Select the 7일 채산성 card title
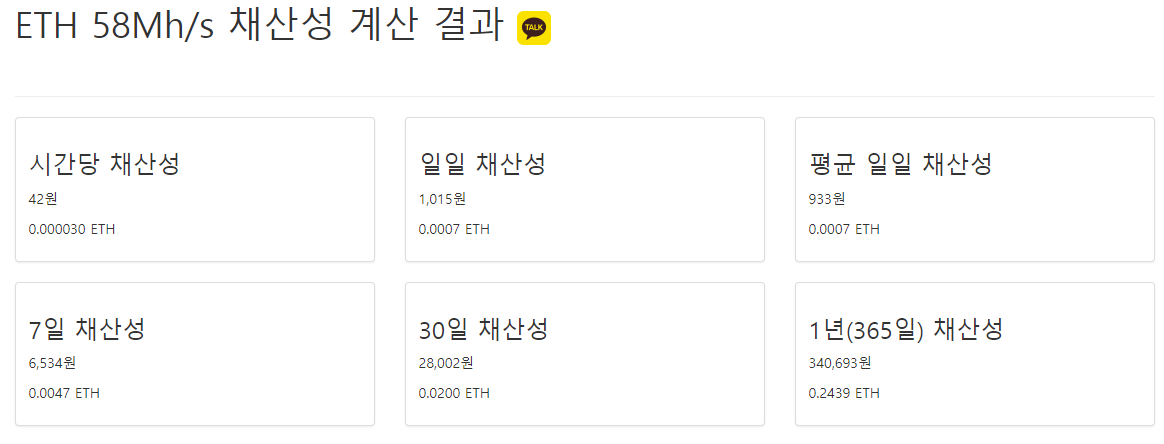This screenshot has width=1164, height=444. tap(88, 328)
